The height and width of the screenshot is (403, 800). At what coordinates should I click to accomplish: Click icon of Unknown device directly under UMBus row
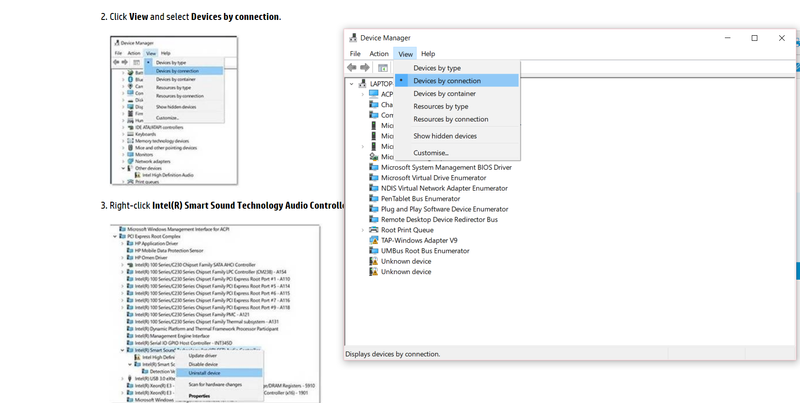[x=373, y=261]
